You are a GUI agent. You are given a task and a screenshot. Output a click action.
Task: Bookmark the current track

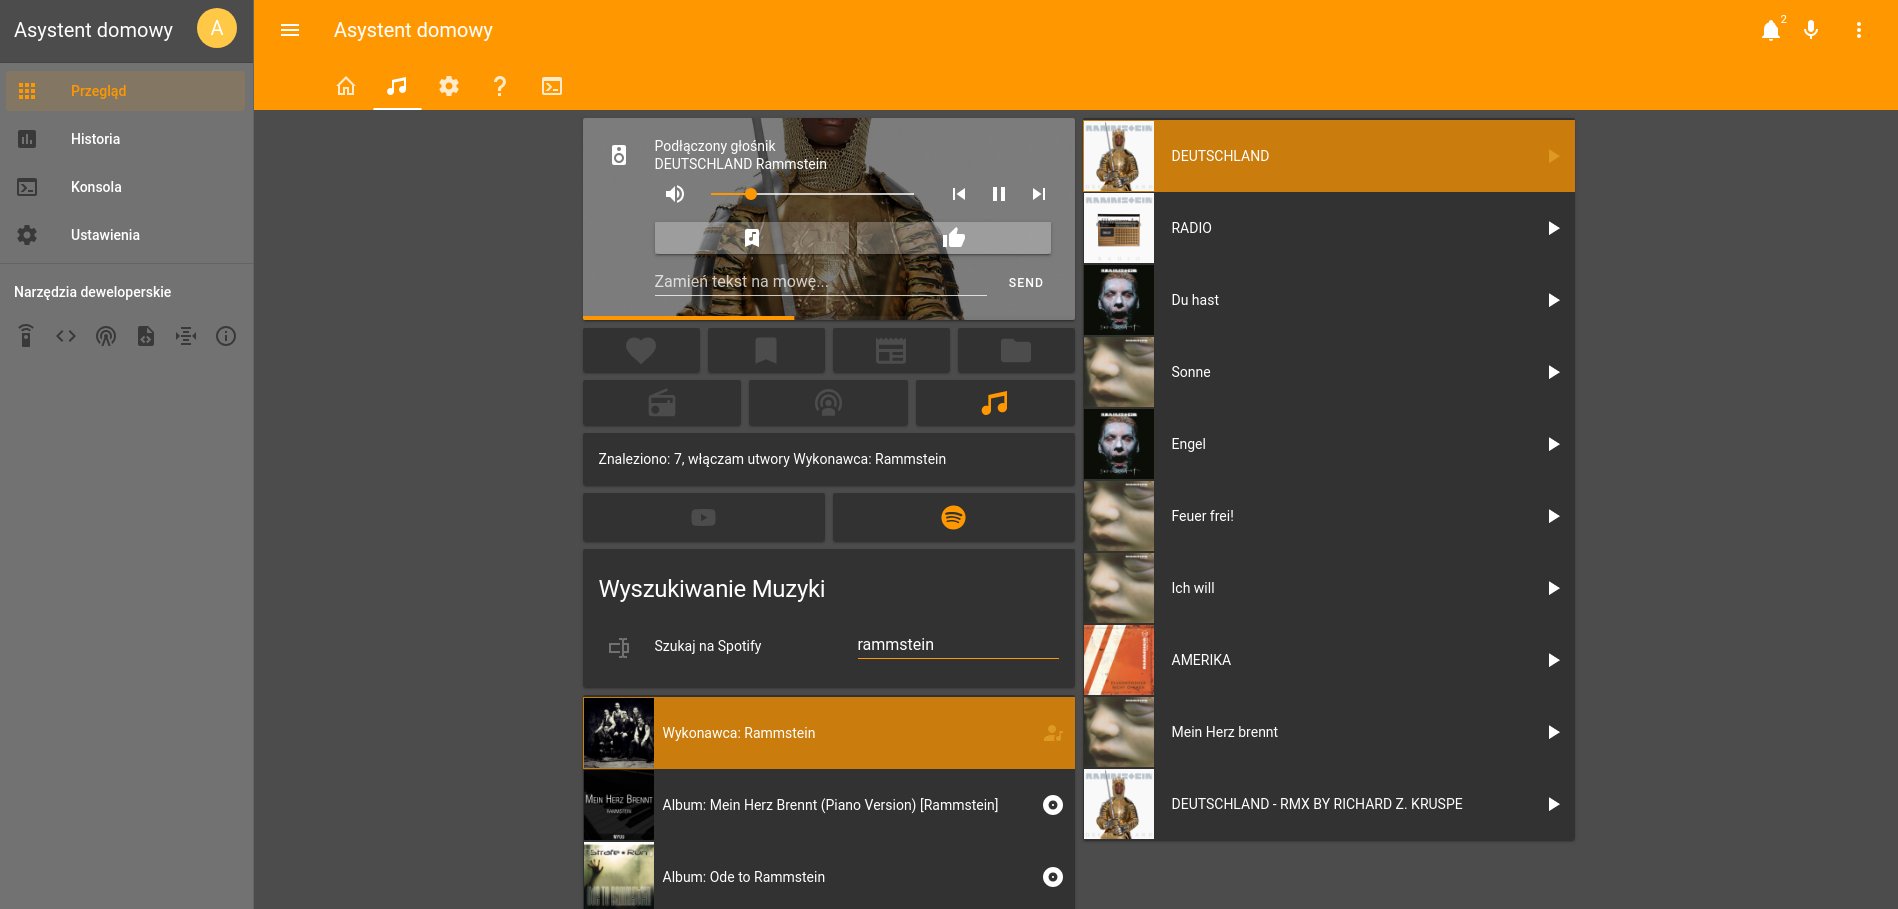tap(752, 238)
